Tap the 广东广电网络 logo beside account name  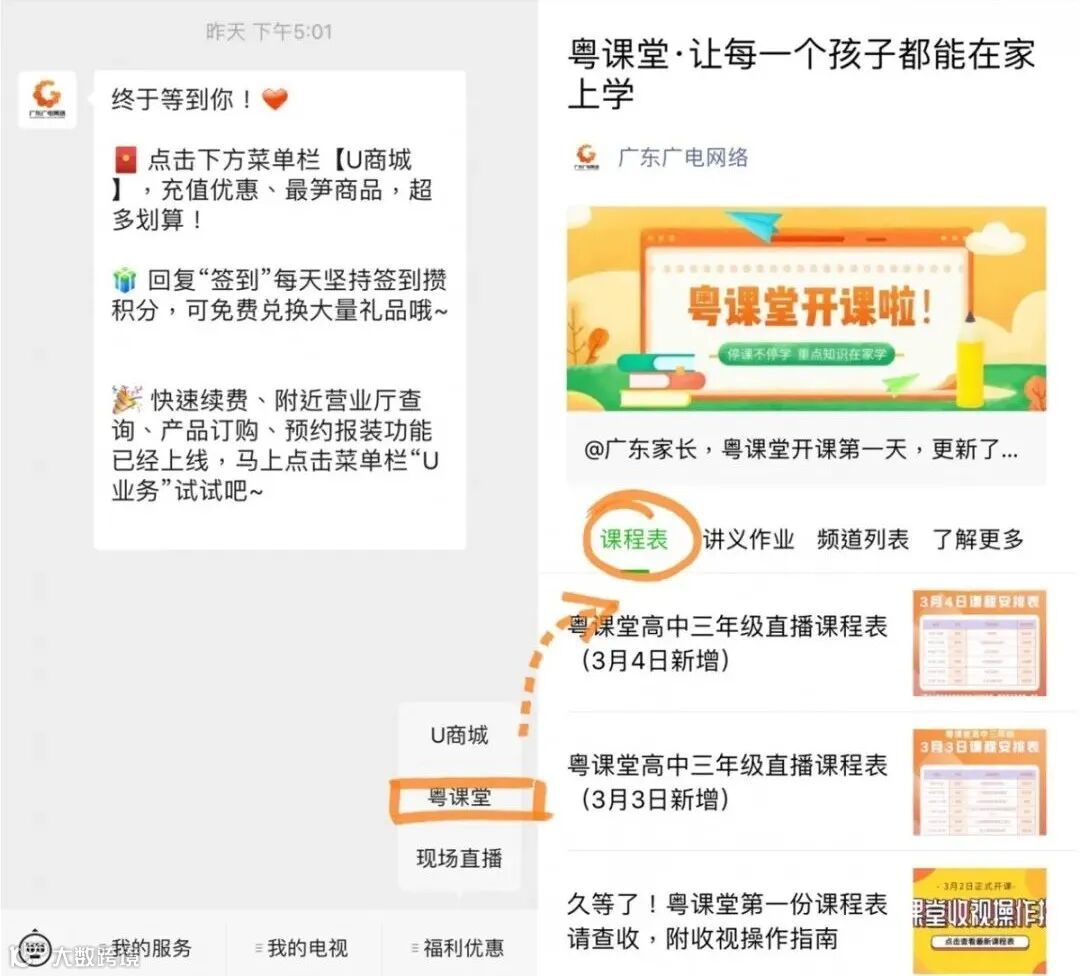pos(586,157)
